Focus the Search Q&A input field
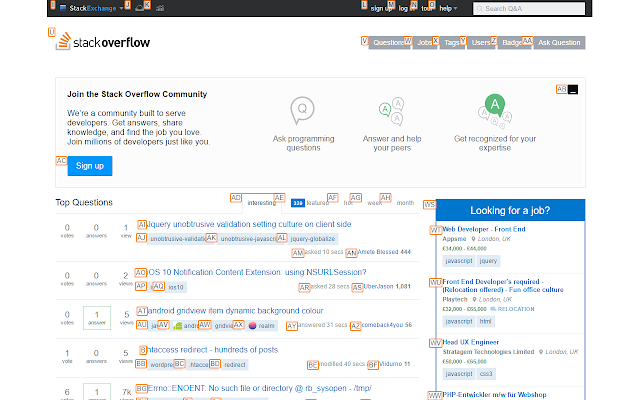Viewport: 640px width, 400px height. pos(529,9)
